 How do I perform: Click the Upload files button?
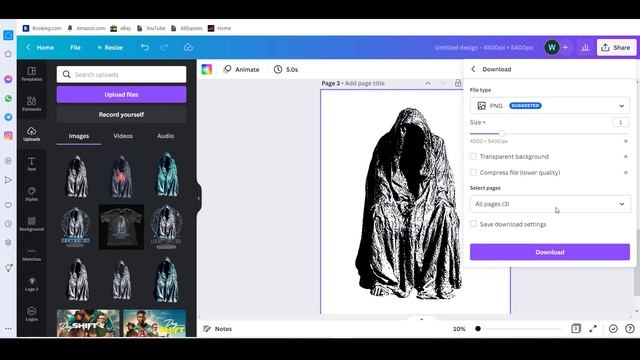(x=121, y=94)
